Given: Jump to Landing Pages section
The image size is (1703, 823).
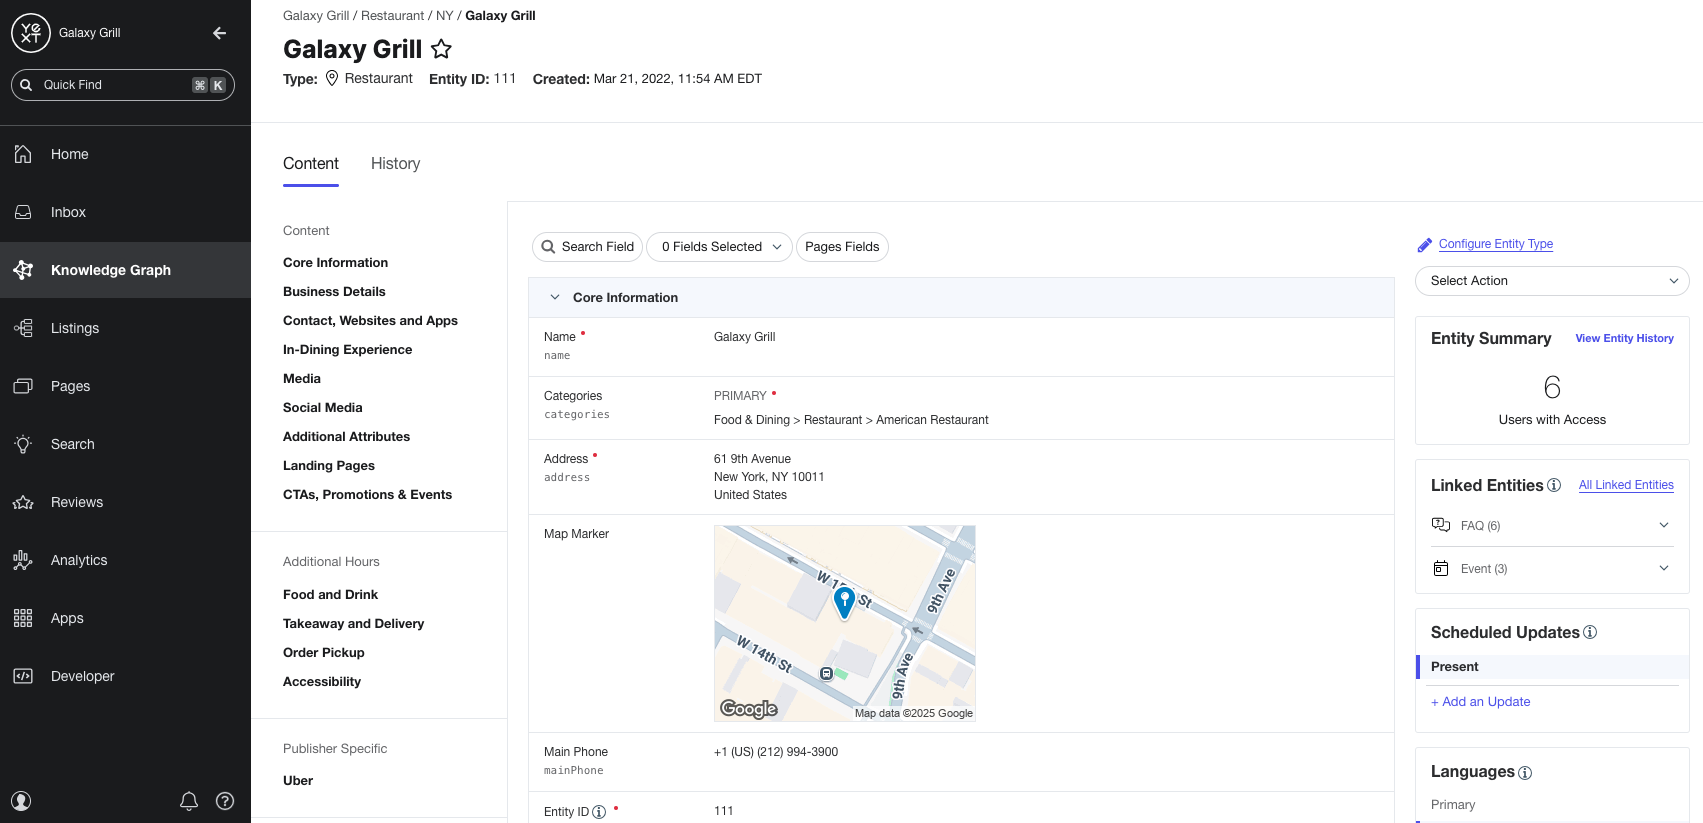Looking at the screenshot, I should tap(329, 466).
